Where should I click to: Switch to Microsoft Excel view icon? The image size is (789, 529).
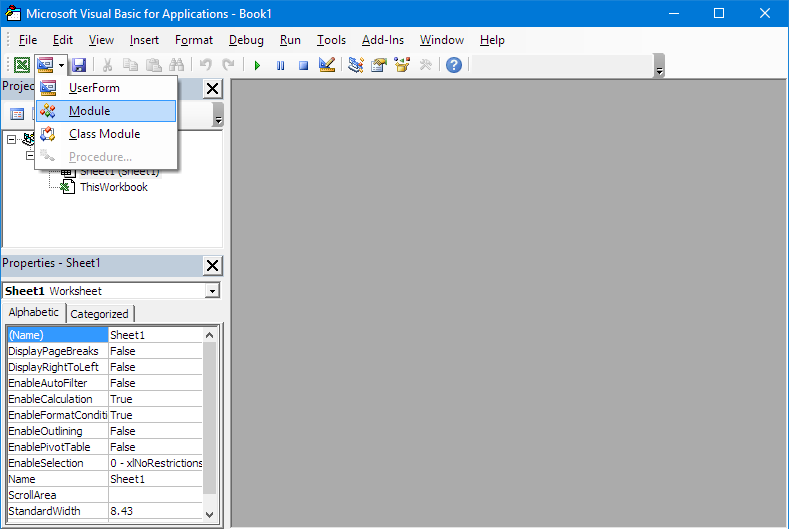pyautogui.click(x=22, y=65)
